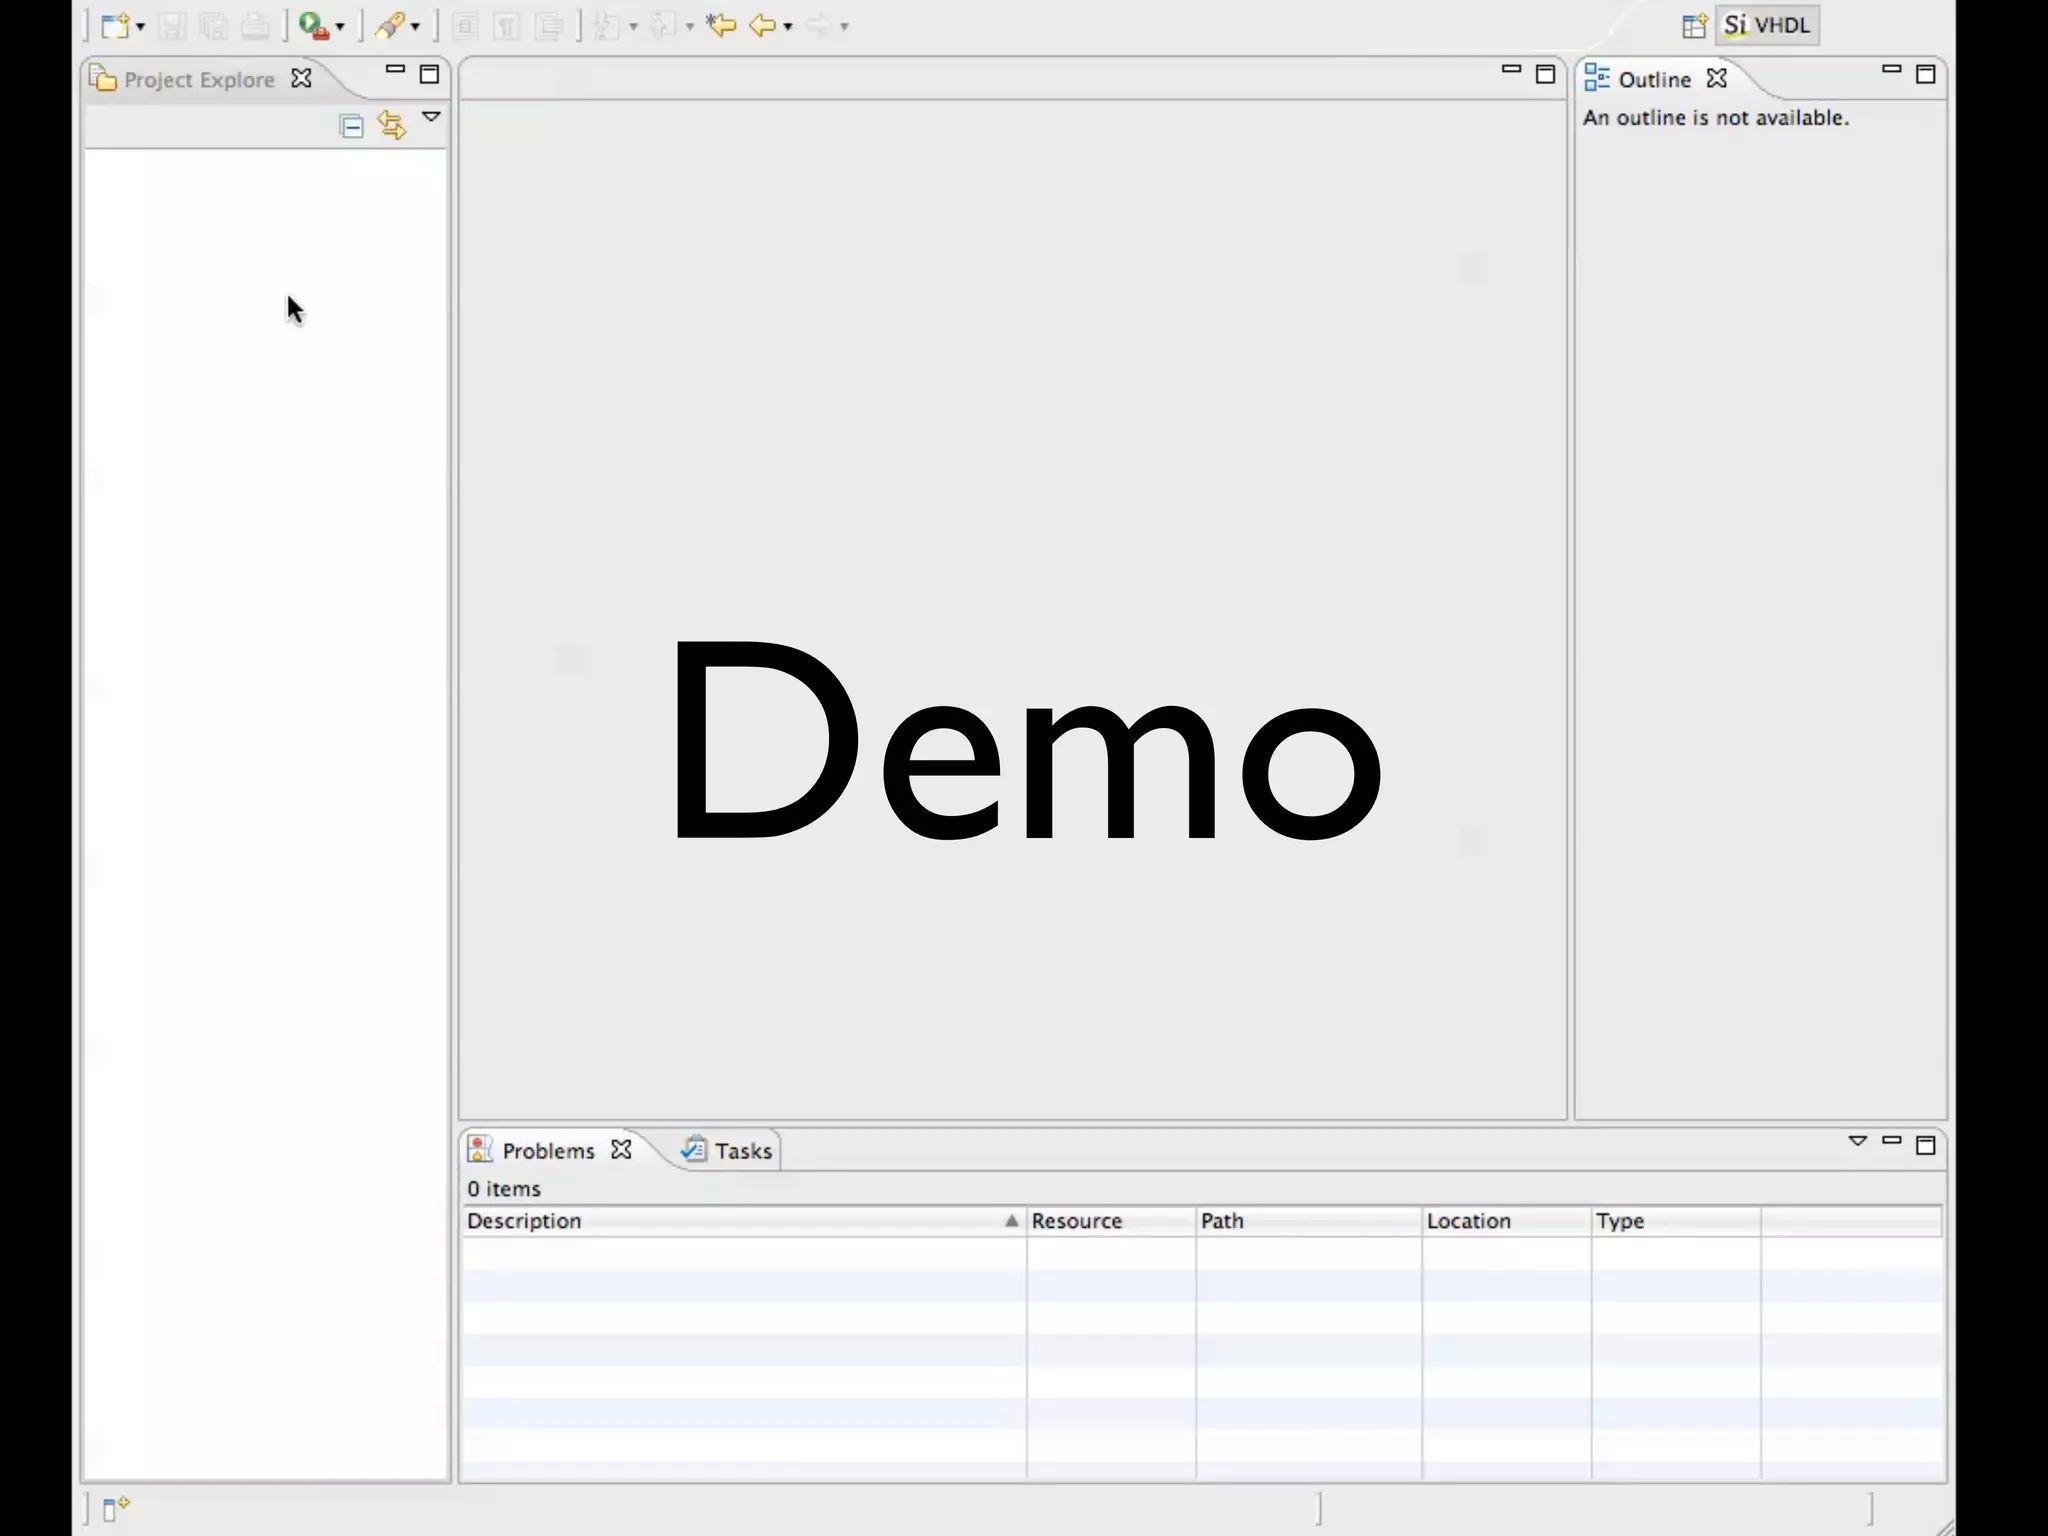Maximize the Outline panel
The height and width of the screenshot is (1536, 2048).
tap(1925, 74)
